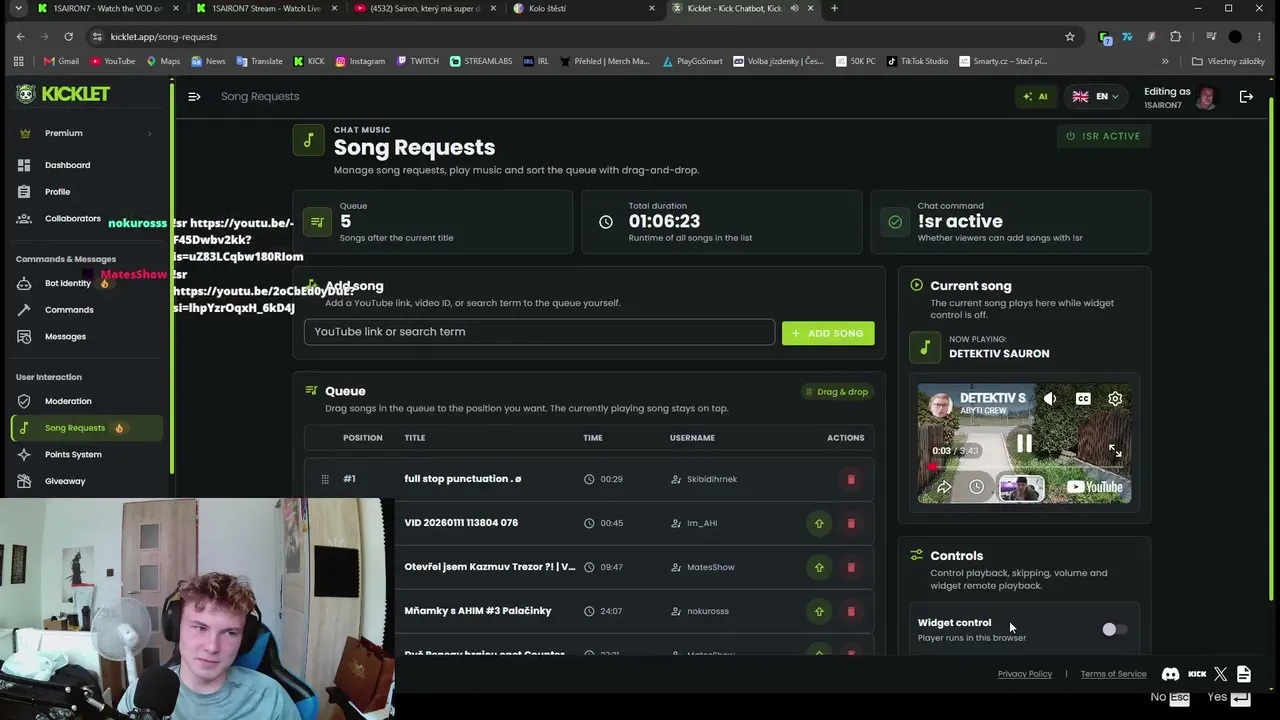Image resolution: width=1280 pixels, height=720 pixels.
Task: Click the YouTube link or search term field
Action: pyautogui.click(x=540, y=332)
